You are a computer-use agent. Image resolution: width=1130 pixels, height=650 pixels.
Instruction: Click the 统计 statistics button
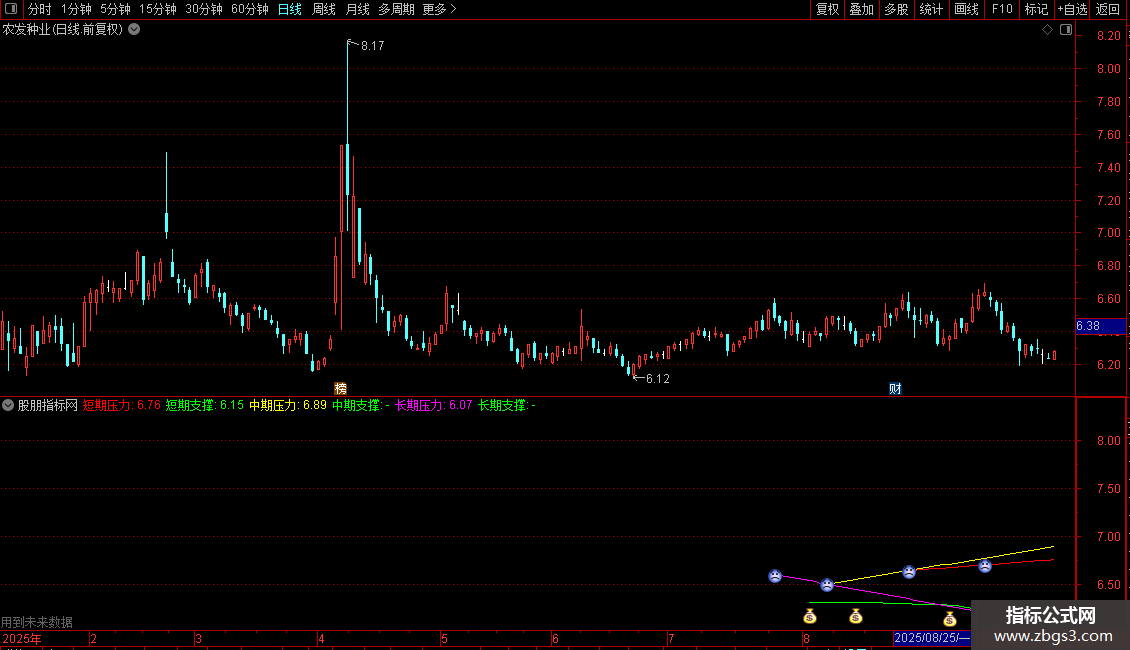tap(931, 9)
